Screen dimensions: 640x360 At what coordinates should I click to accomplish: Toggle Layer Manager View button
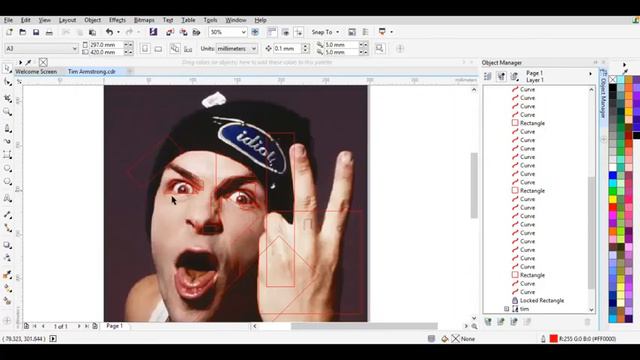click(514, 76)
